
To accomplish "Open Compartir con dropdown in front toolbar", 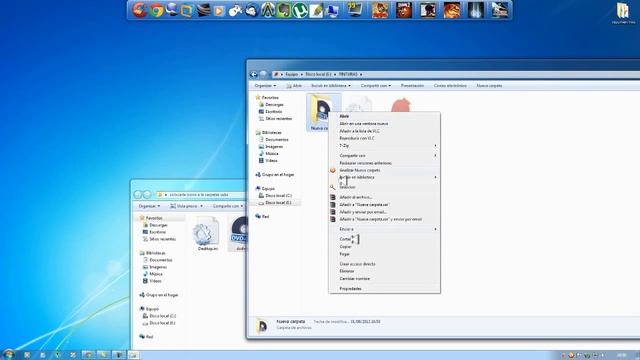I will click(376, 86).
